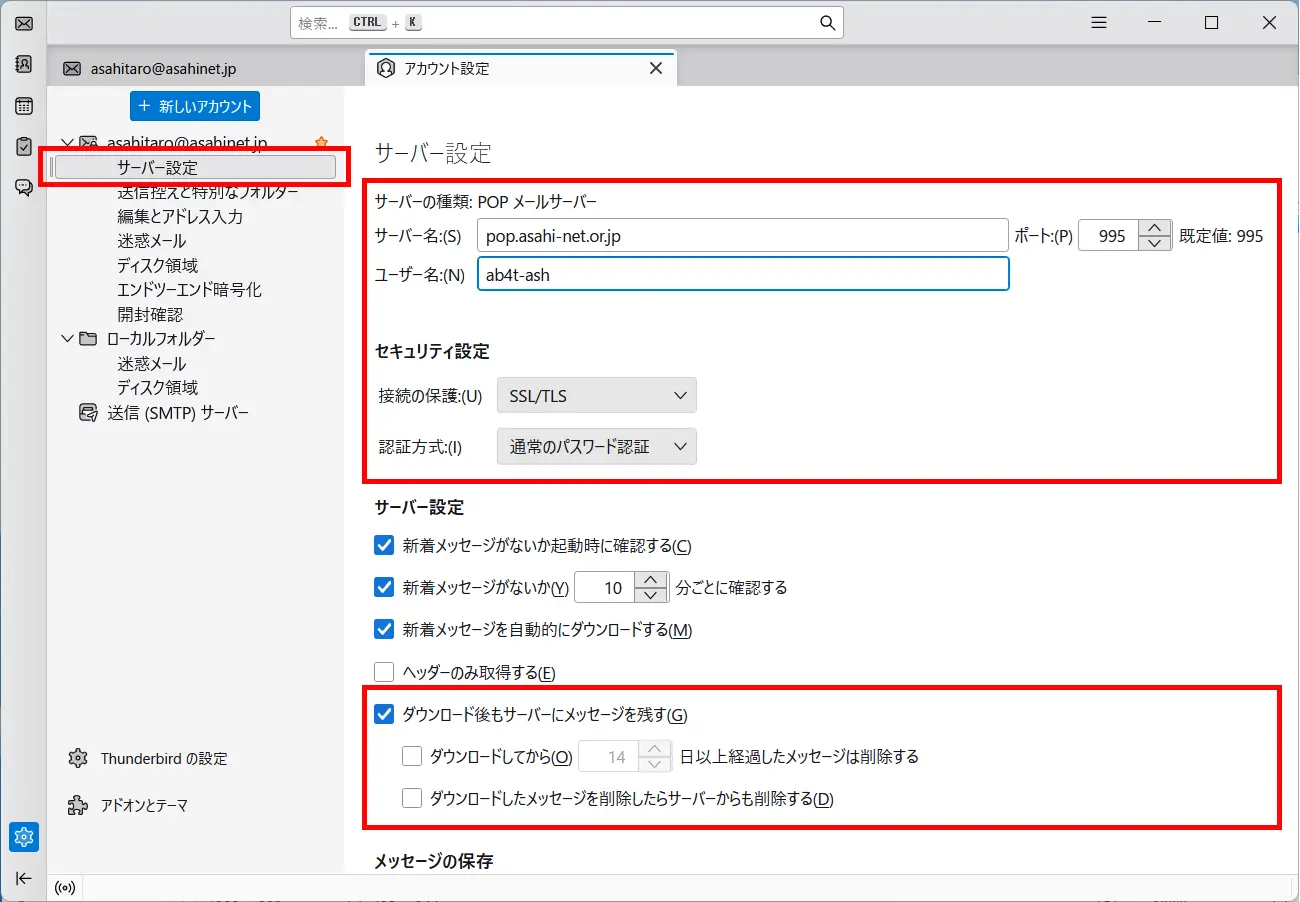The height and width of the screenshot is (902, 1300).
Task: Click the status indicator icon in the bottom bar
Action: pos(65,888)
